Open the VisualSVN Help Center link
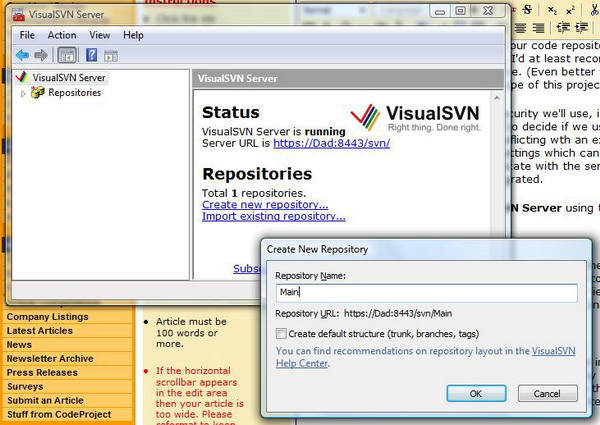Screen dimensions: 600x425 553,351
